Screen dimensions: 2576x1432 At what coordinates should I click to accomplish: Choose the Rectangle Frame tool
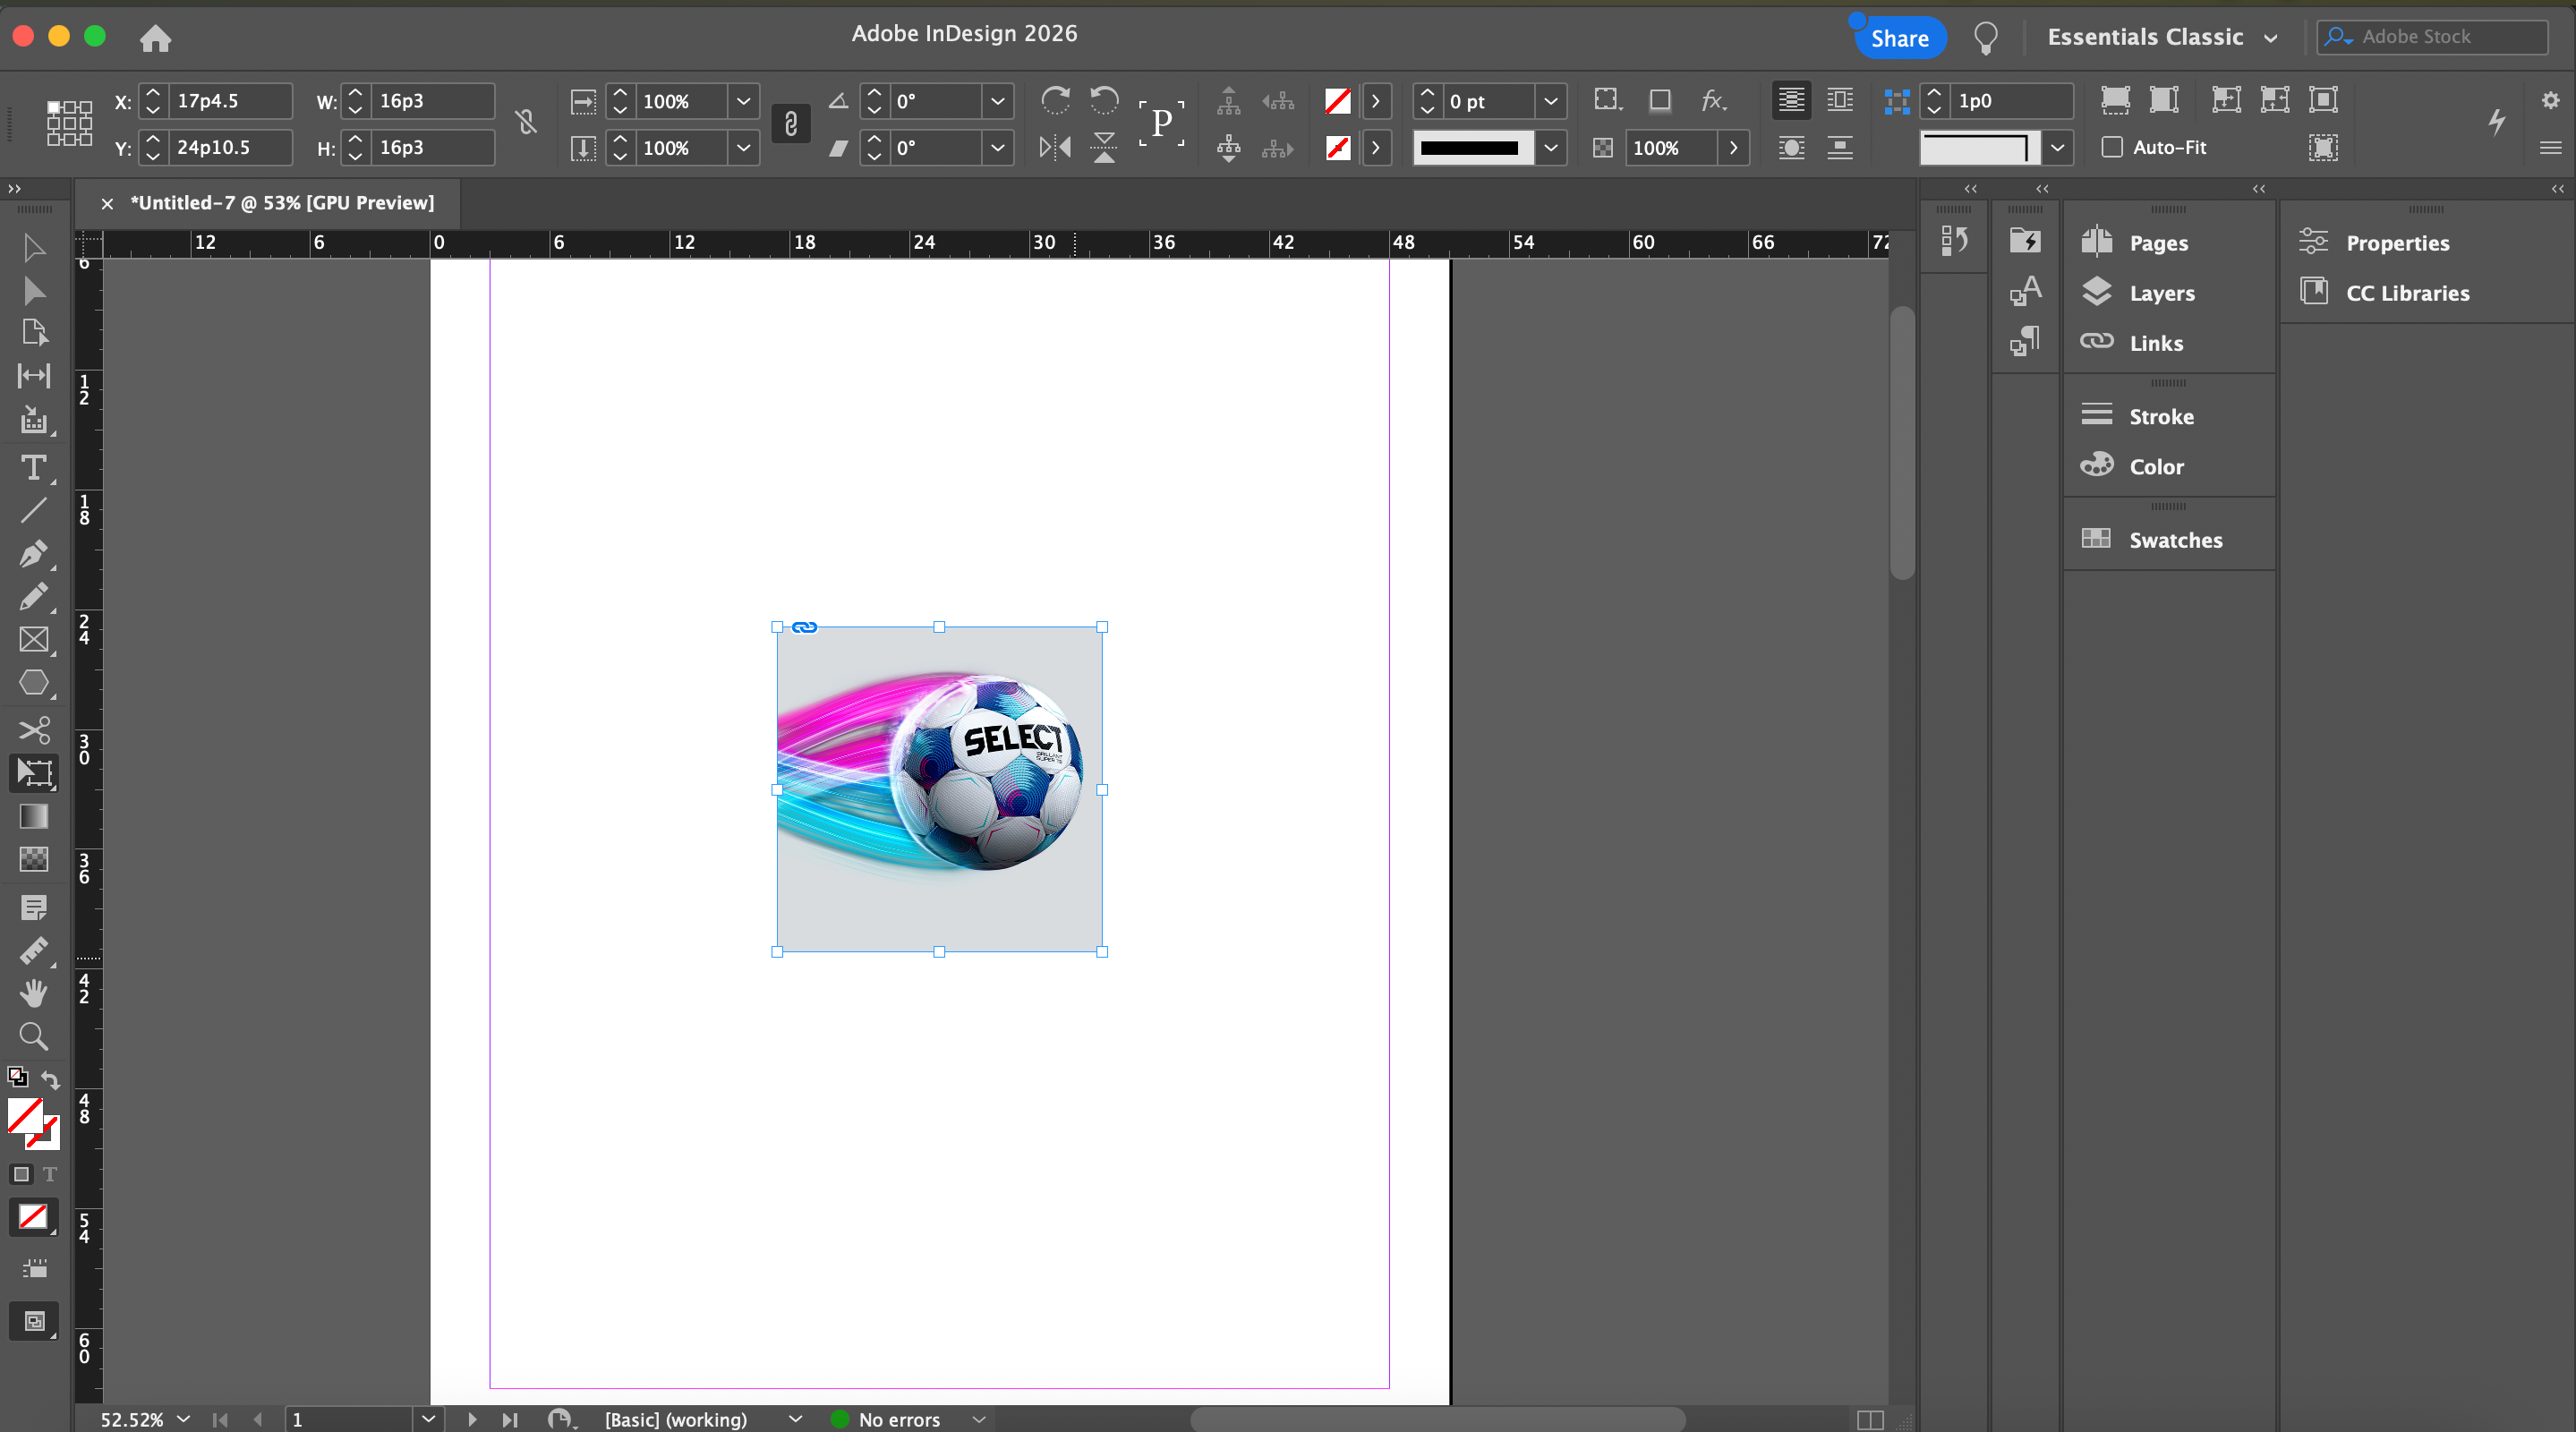pyautogui.click(x=33, y=640)
